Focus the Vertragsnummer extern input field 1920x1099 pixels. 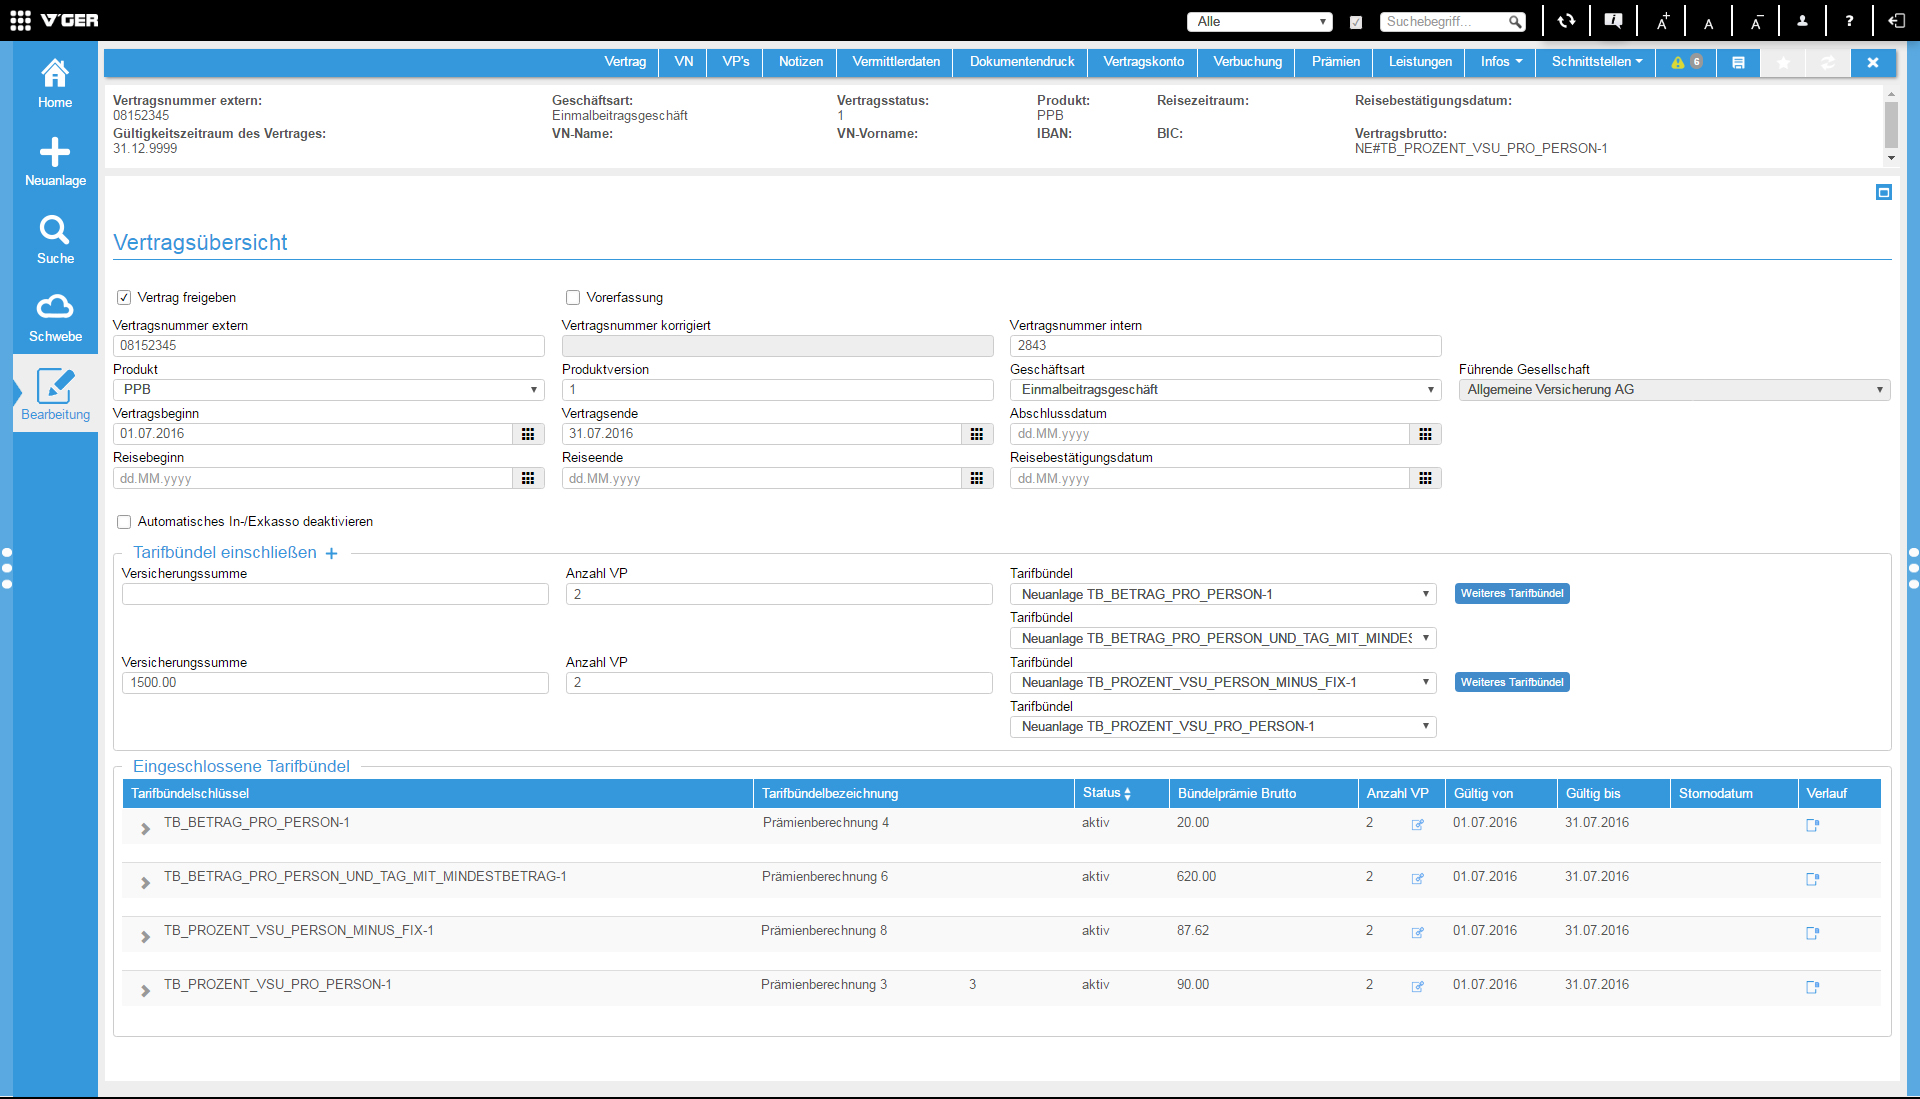(328, 346)
